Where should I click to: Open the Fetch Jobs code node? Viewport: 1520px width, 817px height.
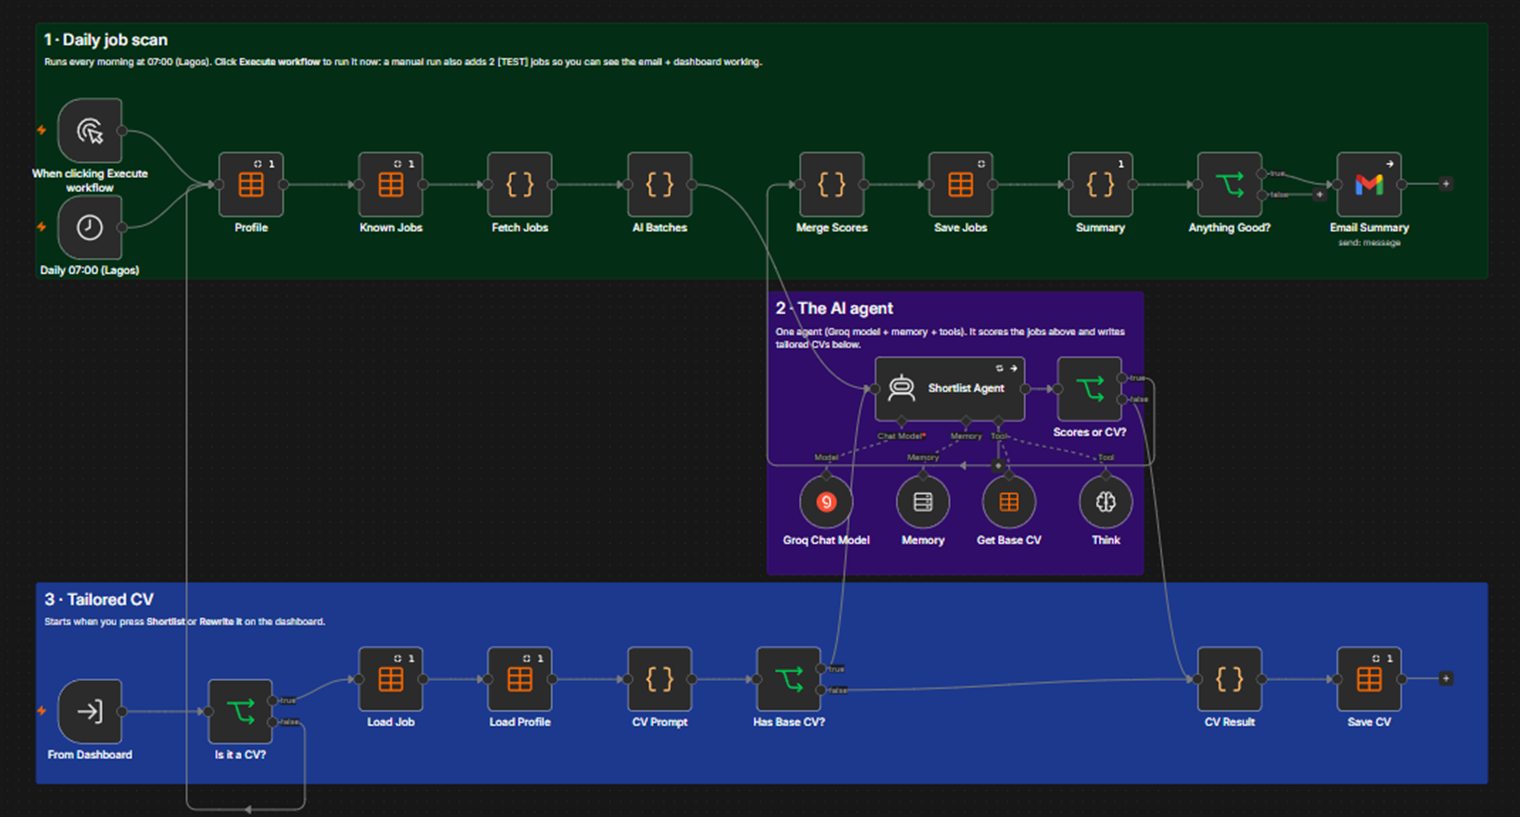[520, 184]
